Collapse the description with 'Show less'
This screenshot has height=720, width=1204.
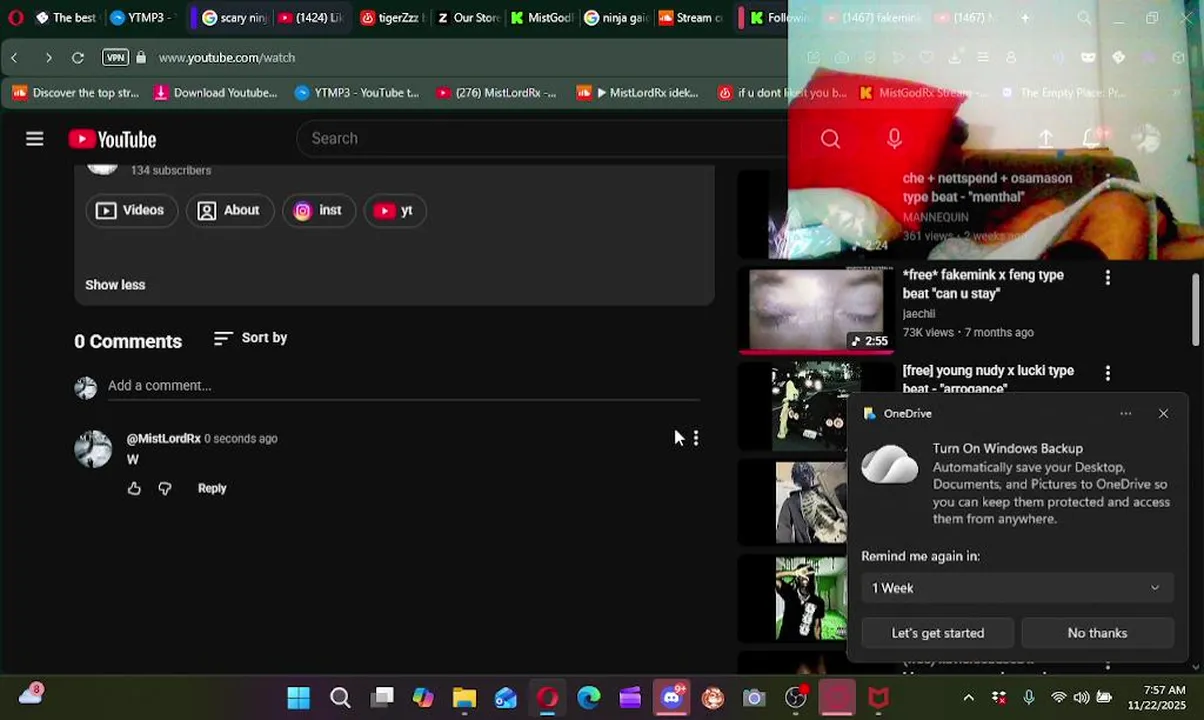click(115, 285)
